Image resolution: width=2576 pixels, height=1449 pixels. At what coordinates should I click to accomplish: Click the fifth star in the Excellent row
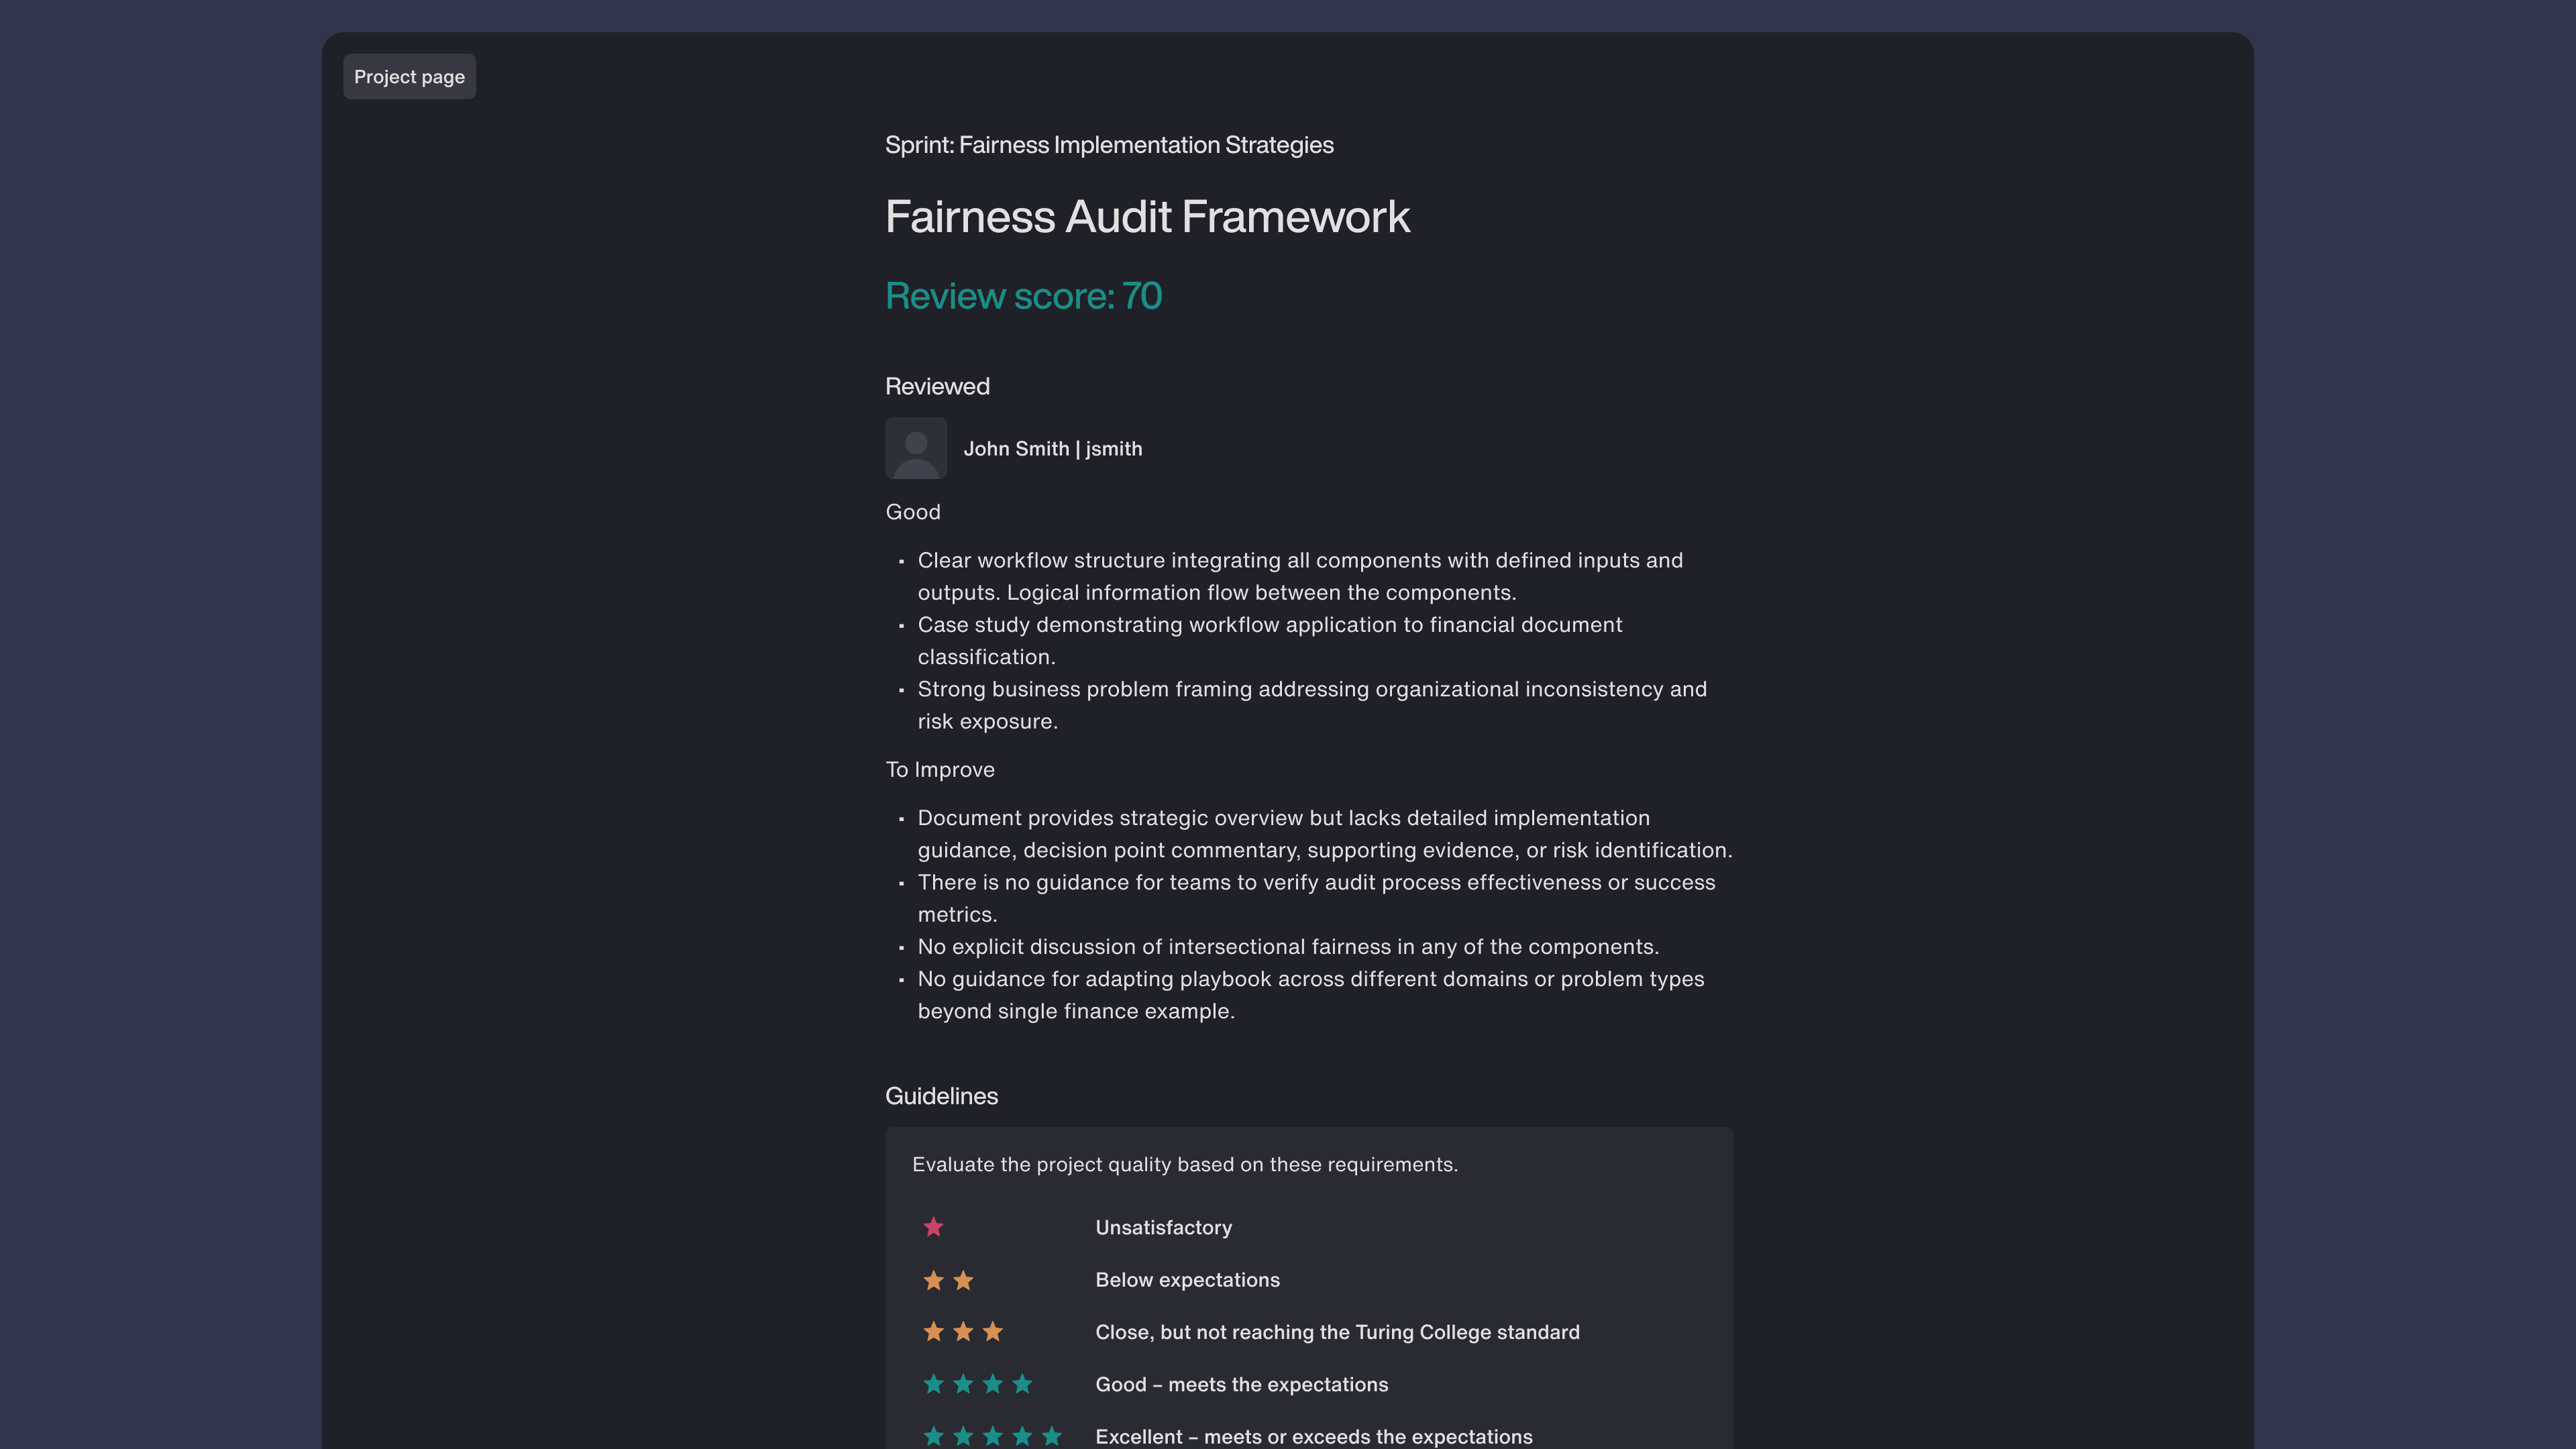point(1051,1436)
